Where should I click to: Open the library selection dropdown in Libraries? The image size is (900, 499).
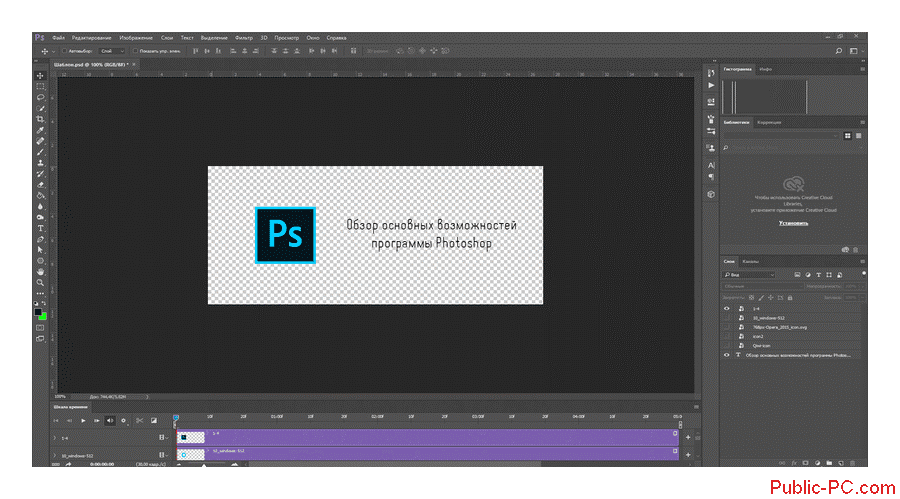781,136
